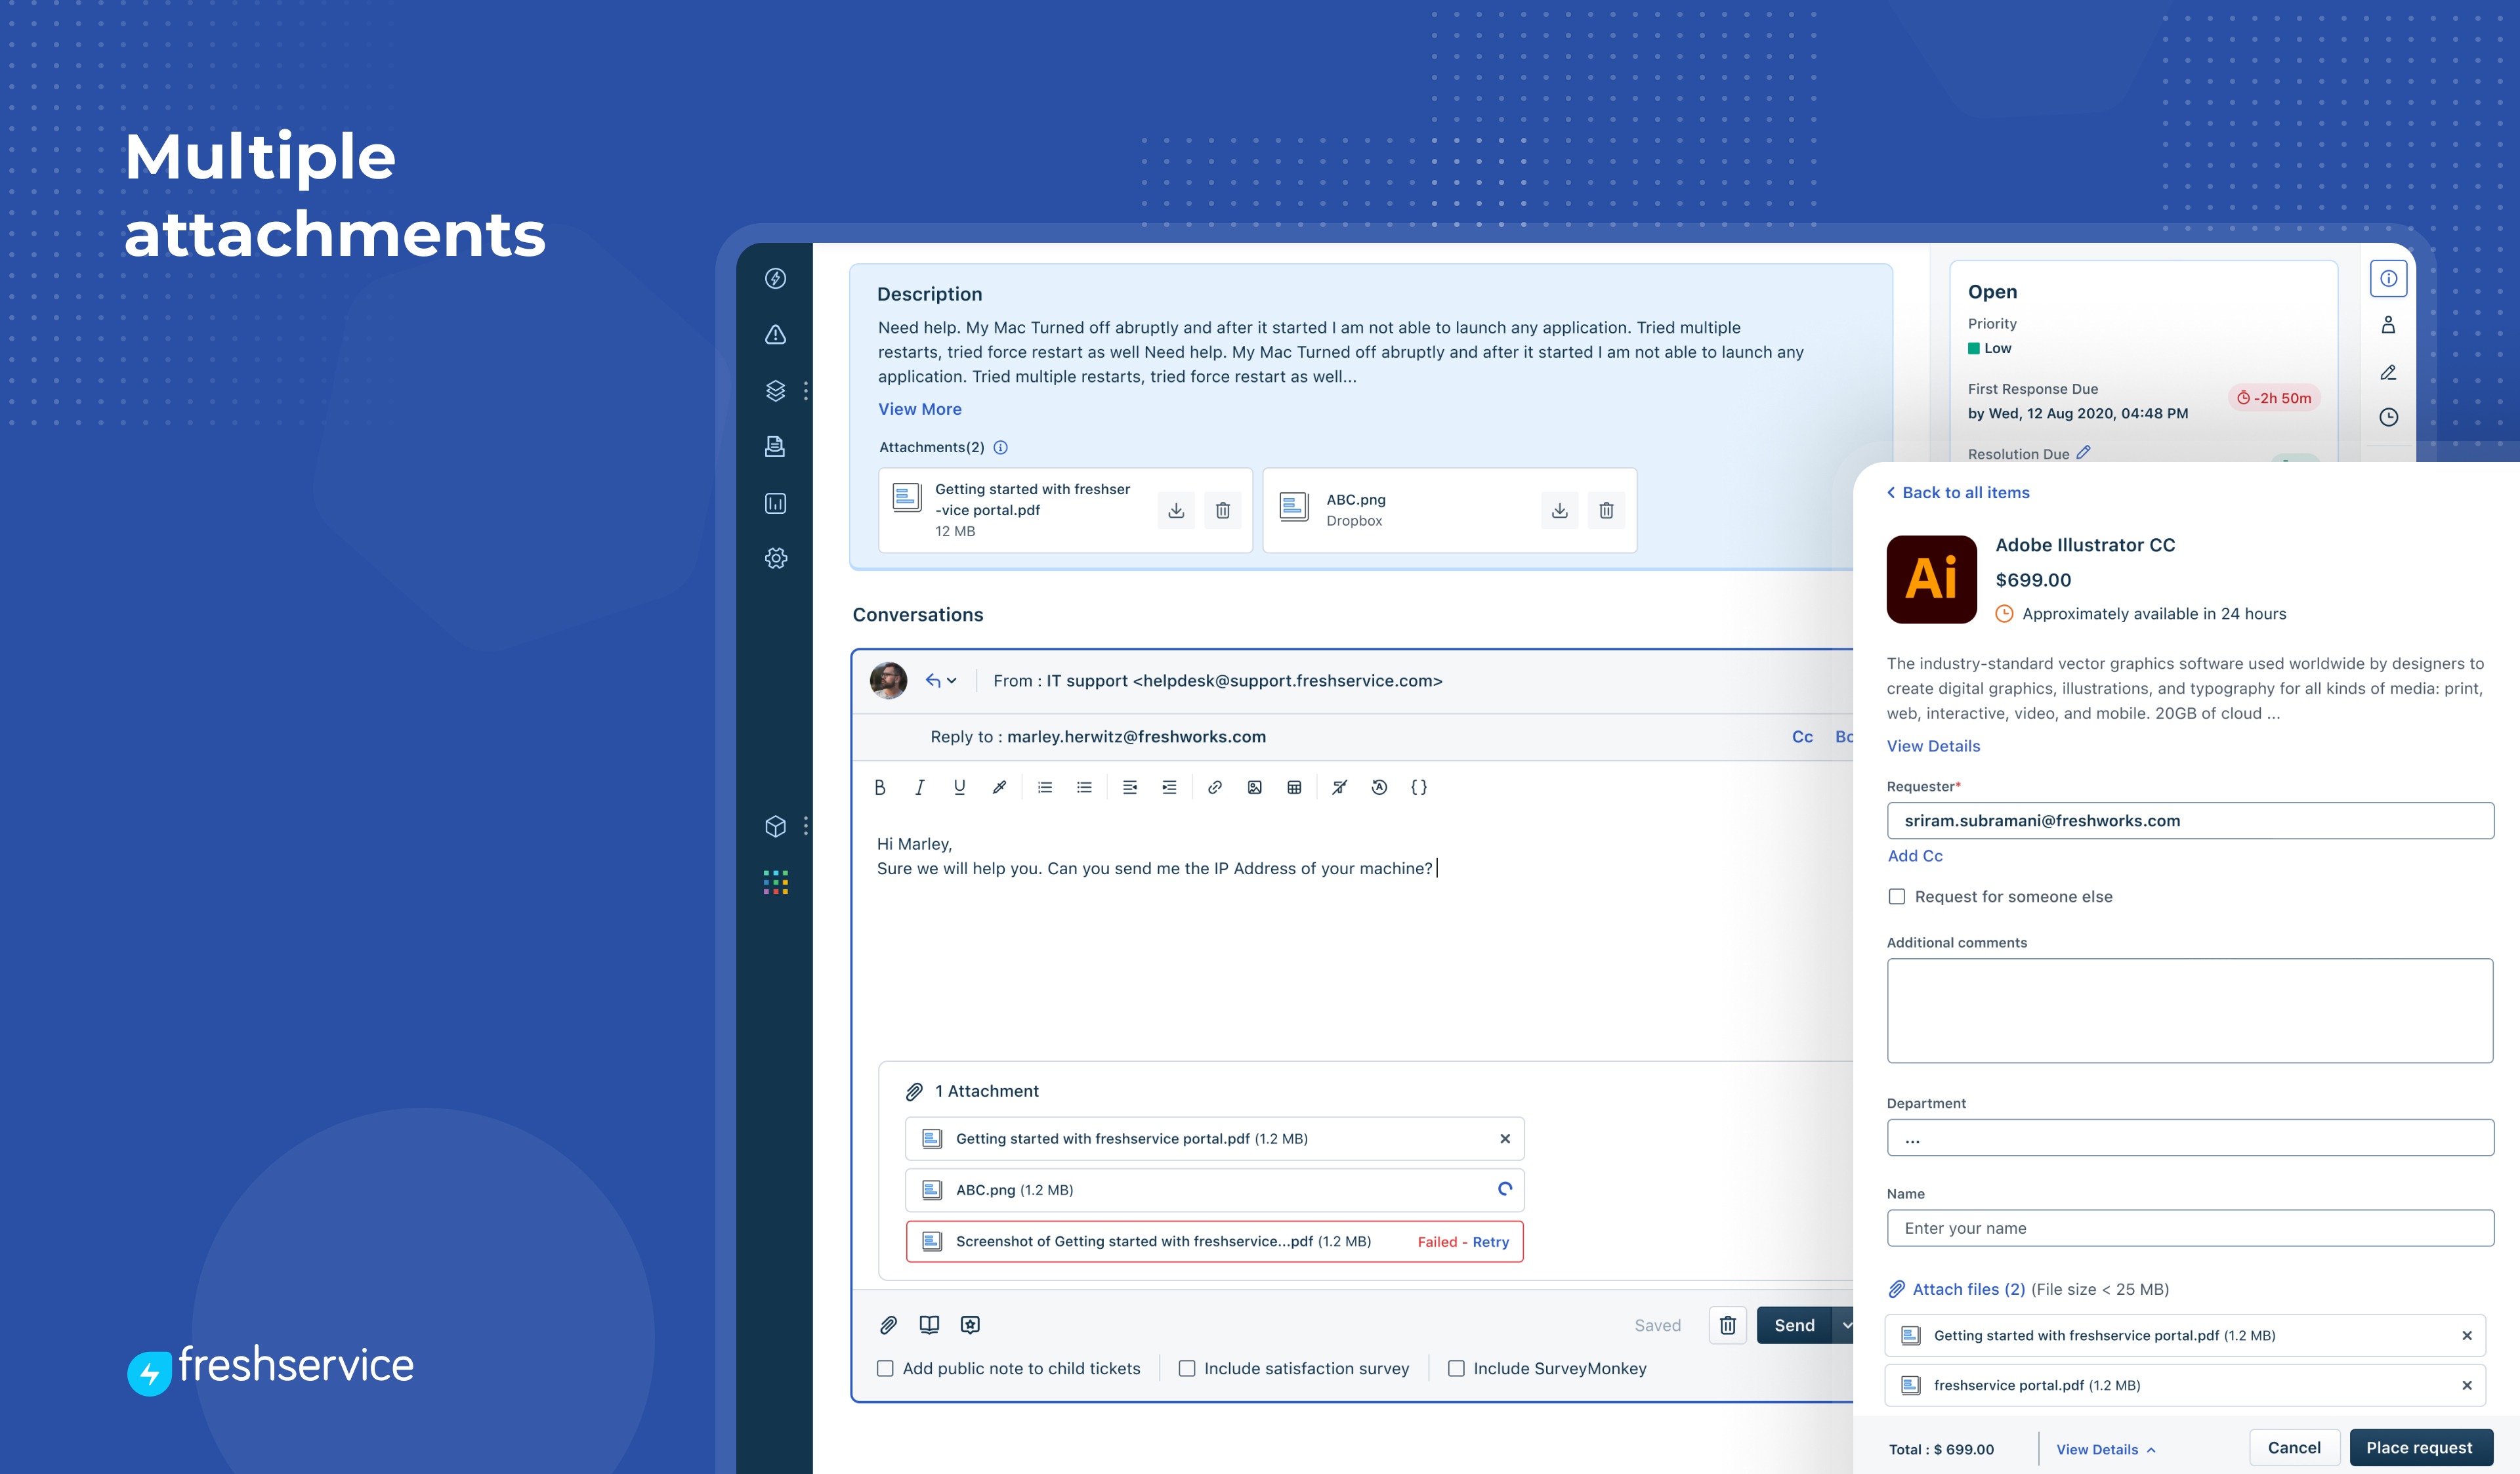The image size is (2520, 1474).
Task: Download ABC.png Dropbox attachment
Action: click(x=1559, y=510)
